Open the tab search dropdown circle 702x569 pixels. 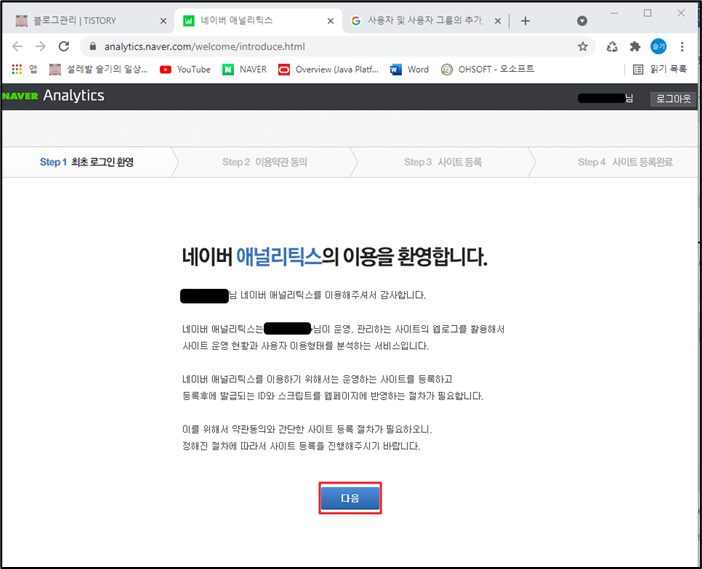click(582, 21)
